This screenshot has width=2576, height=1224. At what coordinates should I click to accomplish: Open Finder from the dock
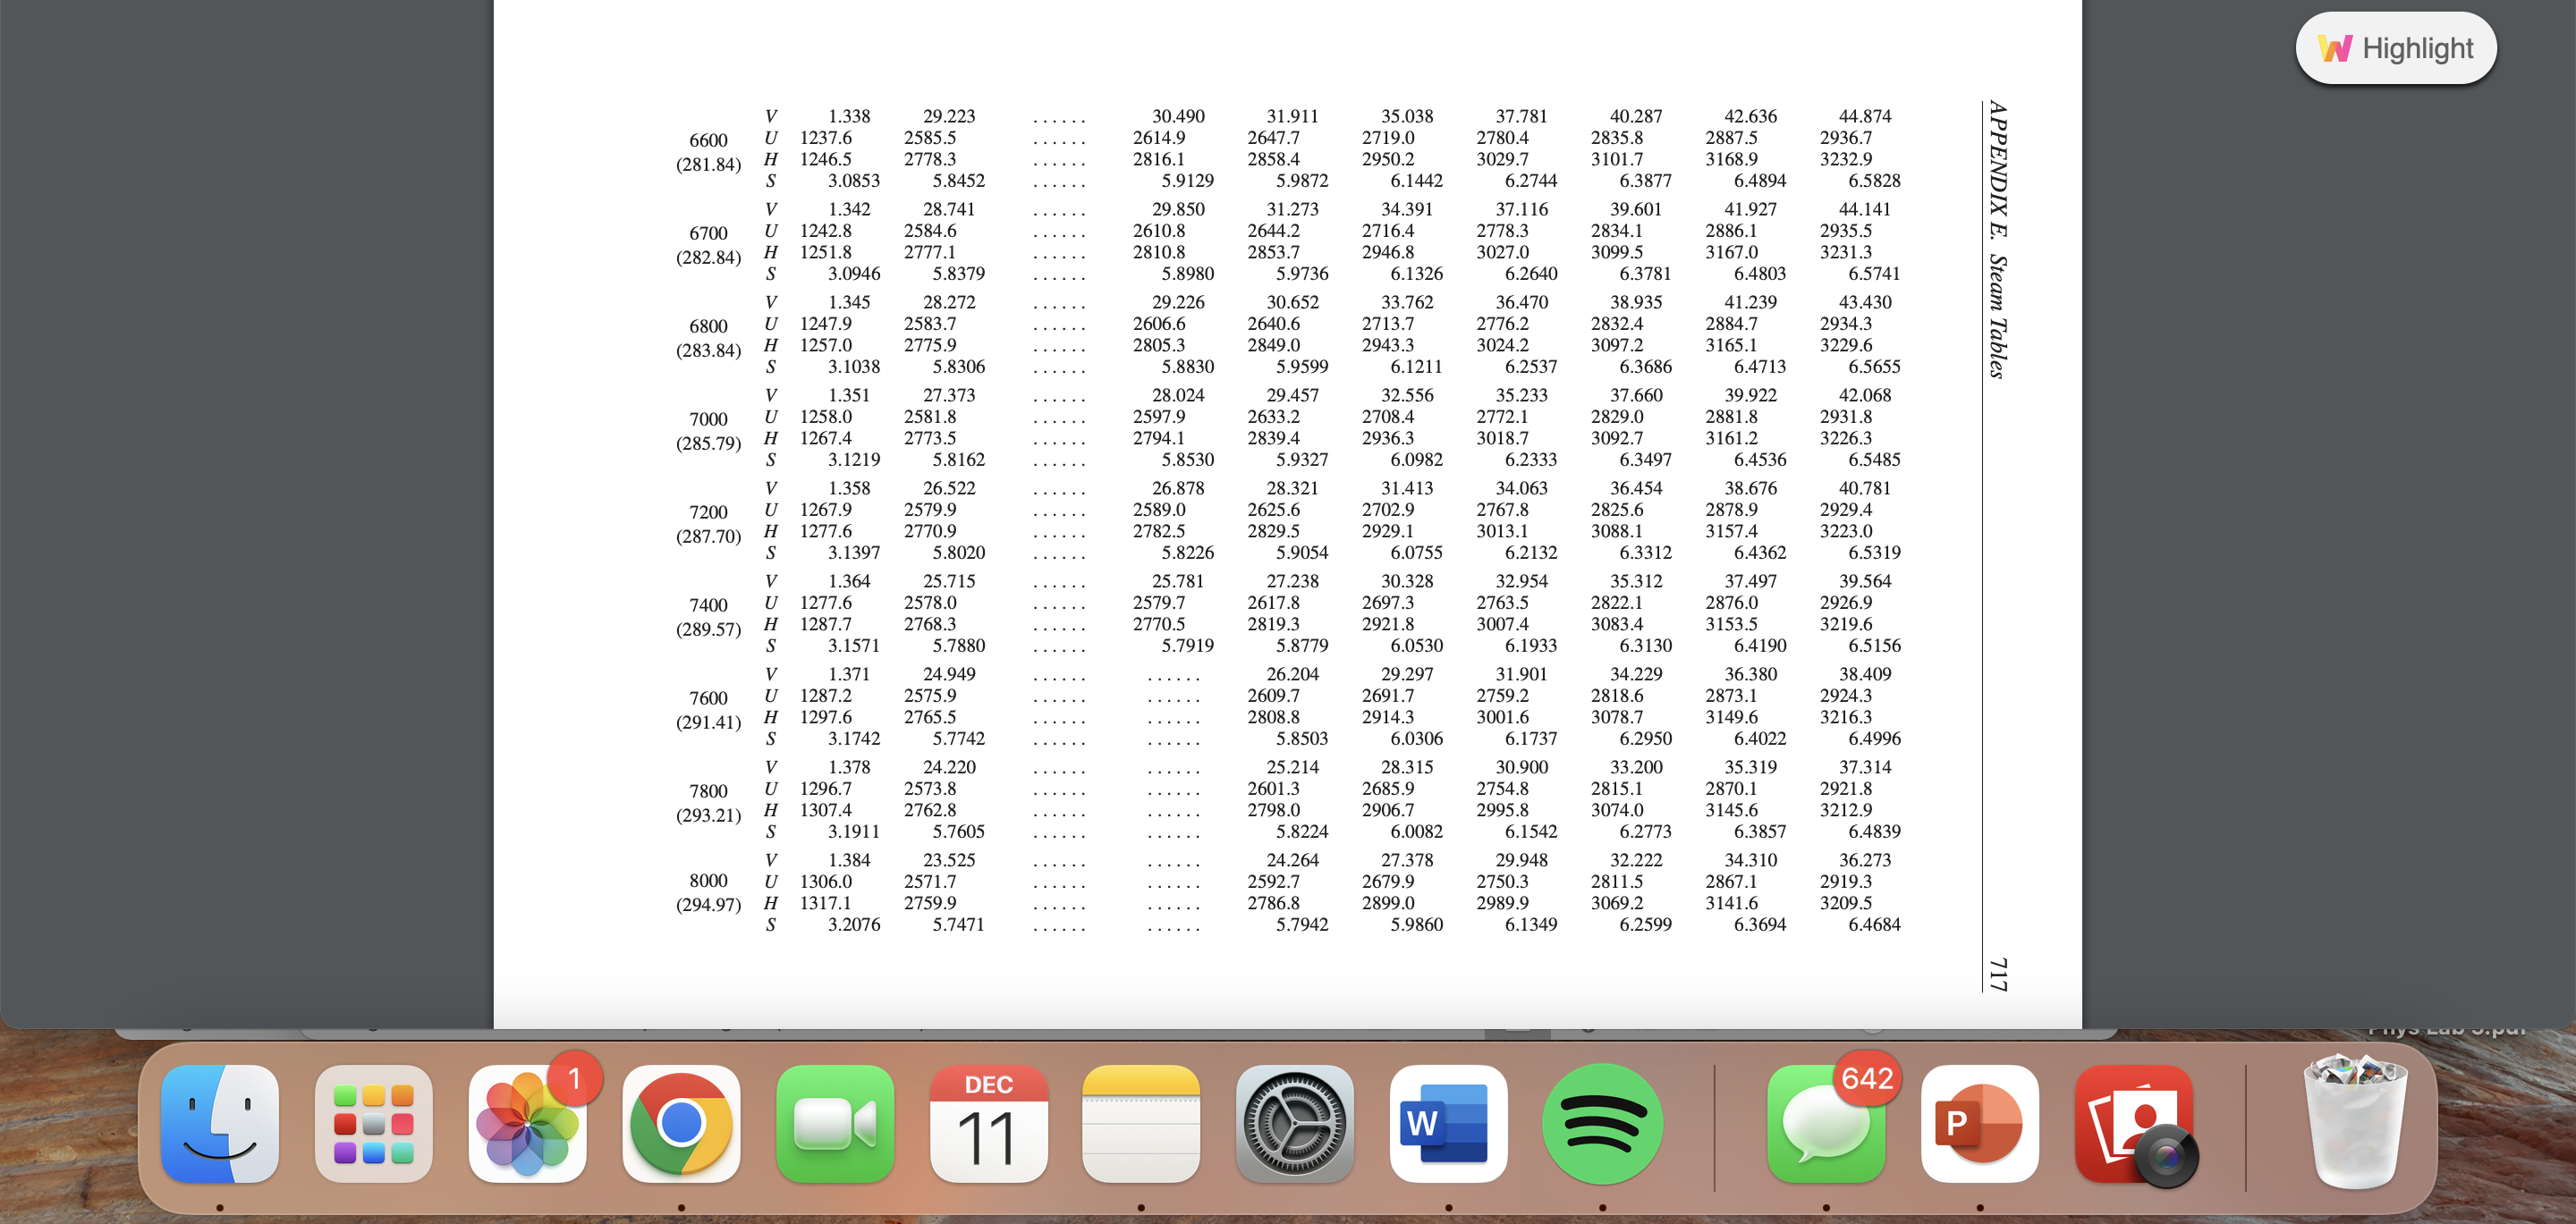tap(220, 1123)
